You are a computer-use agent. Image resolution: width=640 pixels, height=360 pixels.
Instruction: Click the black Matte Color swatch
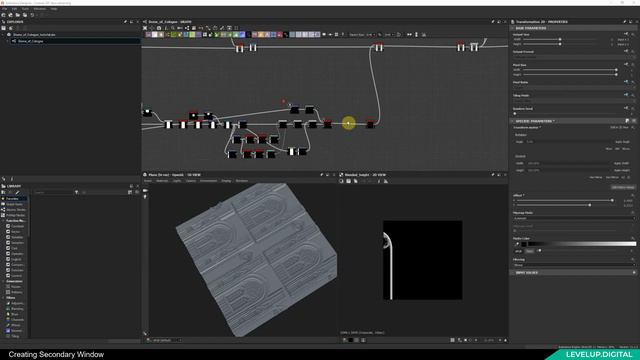click(x=524, y=244)
